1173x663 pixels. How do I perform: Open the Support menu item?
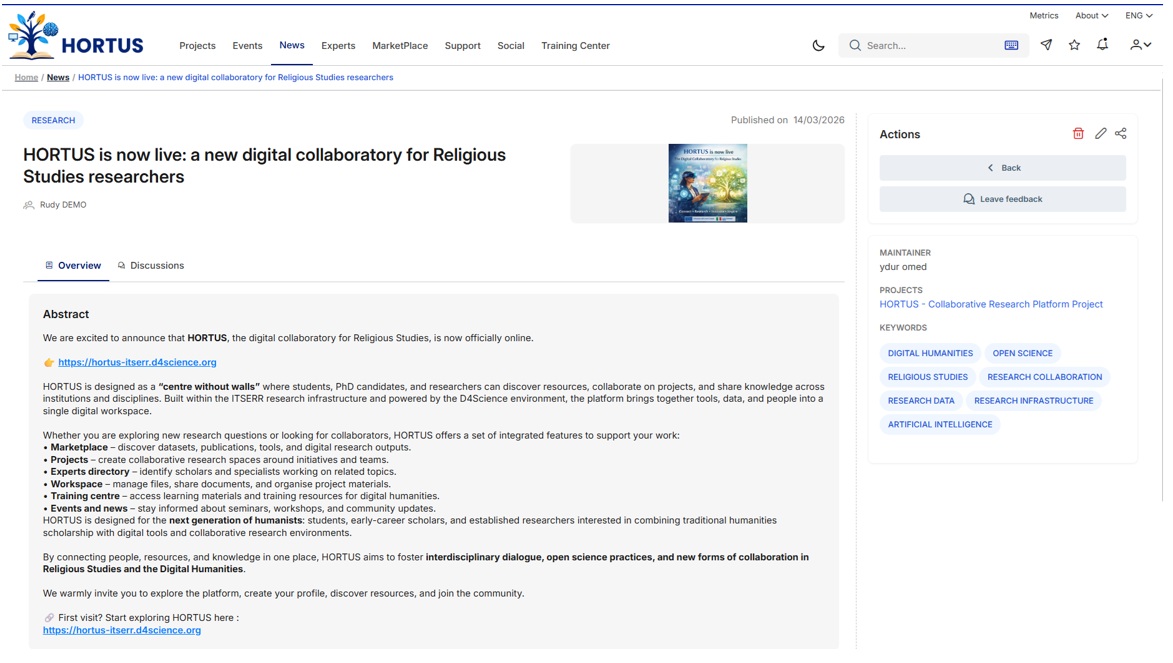[x=462, y=46]
